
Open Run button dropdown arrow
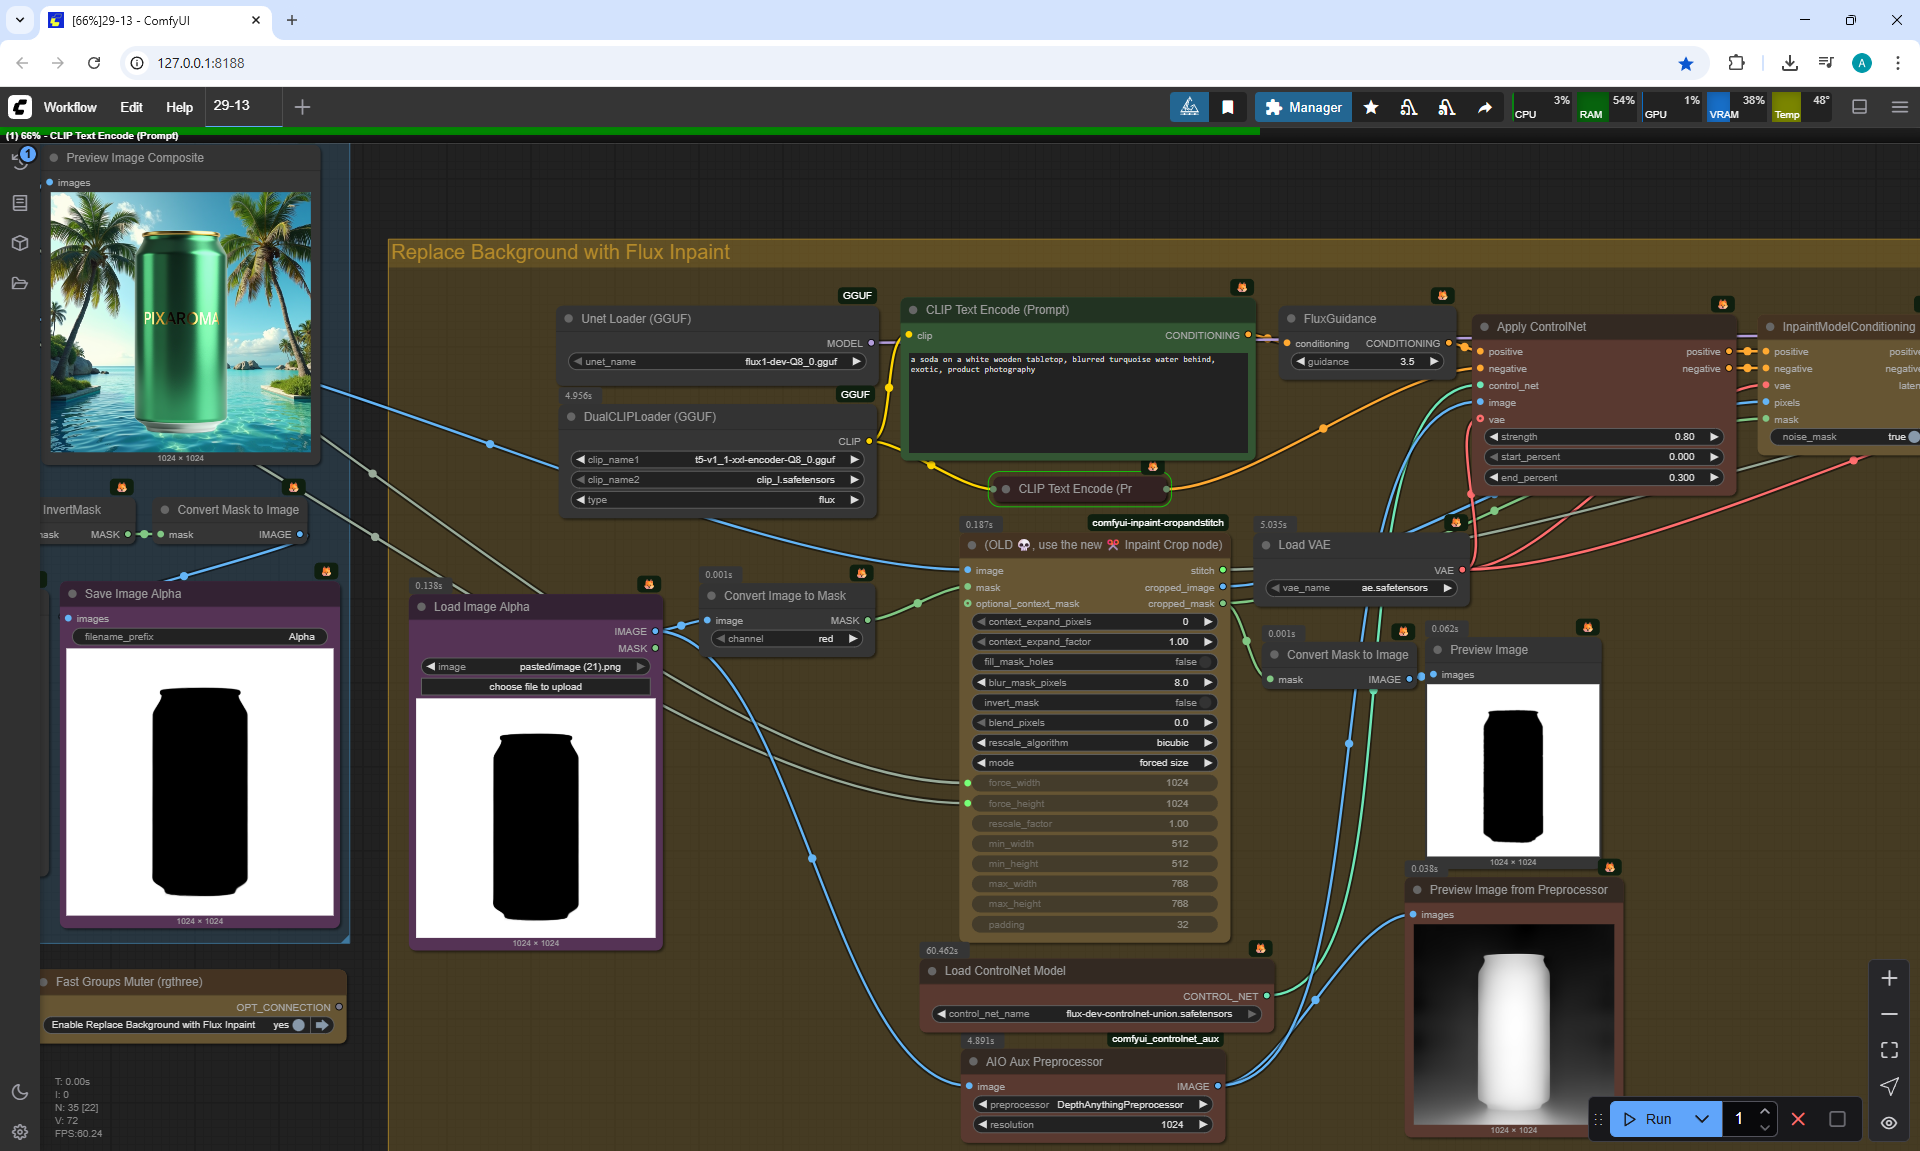click(1702, 1119)
